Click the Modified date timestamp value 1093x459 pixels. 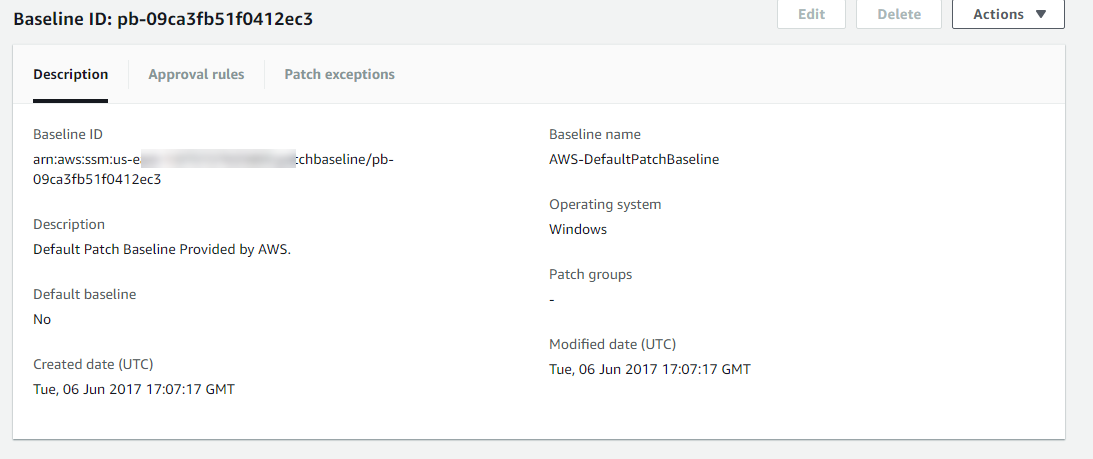(x=650, y=369)
